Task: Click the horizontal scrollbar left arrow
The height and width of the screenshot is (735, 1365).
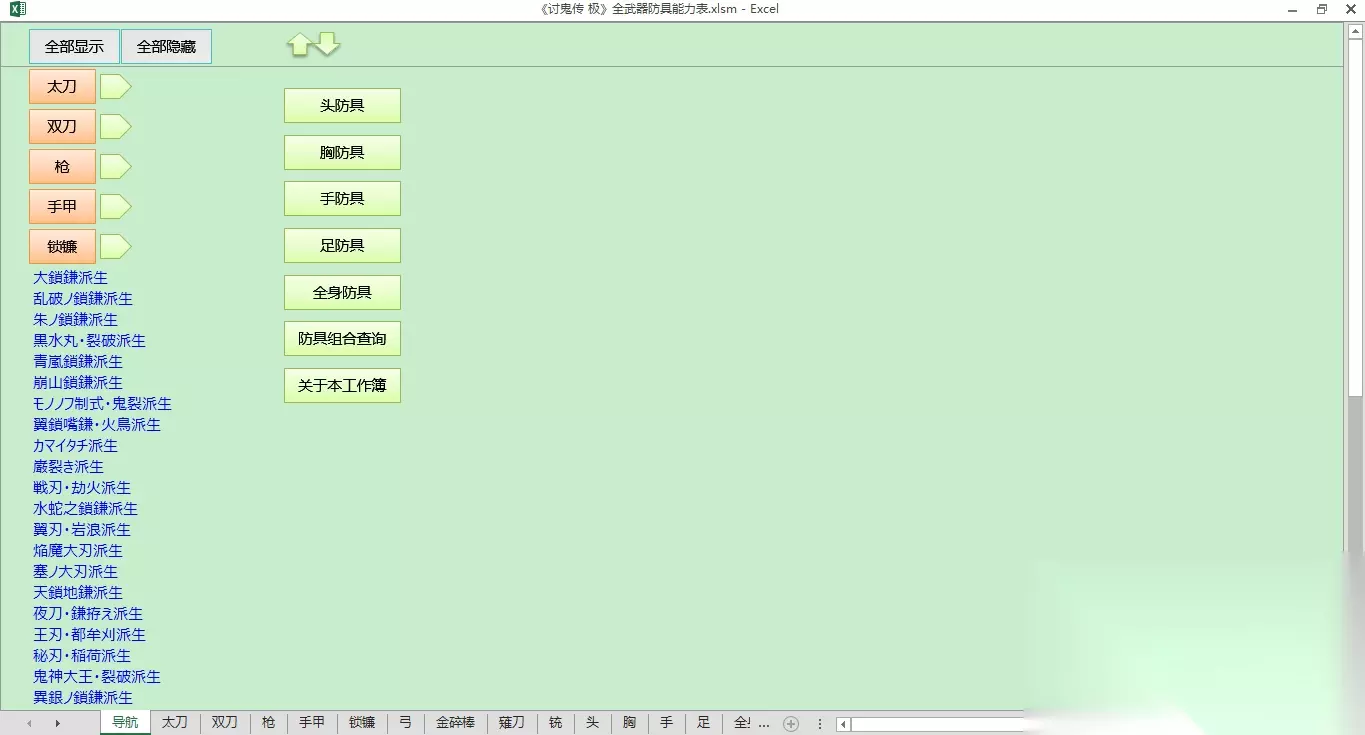Action: pos(844,724)
